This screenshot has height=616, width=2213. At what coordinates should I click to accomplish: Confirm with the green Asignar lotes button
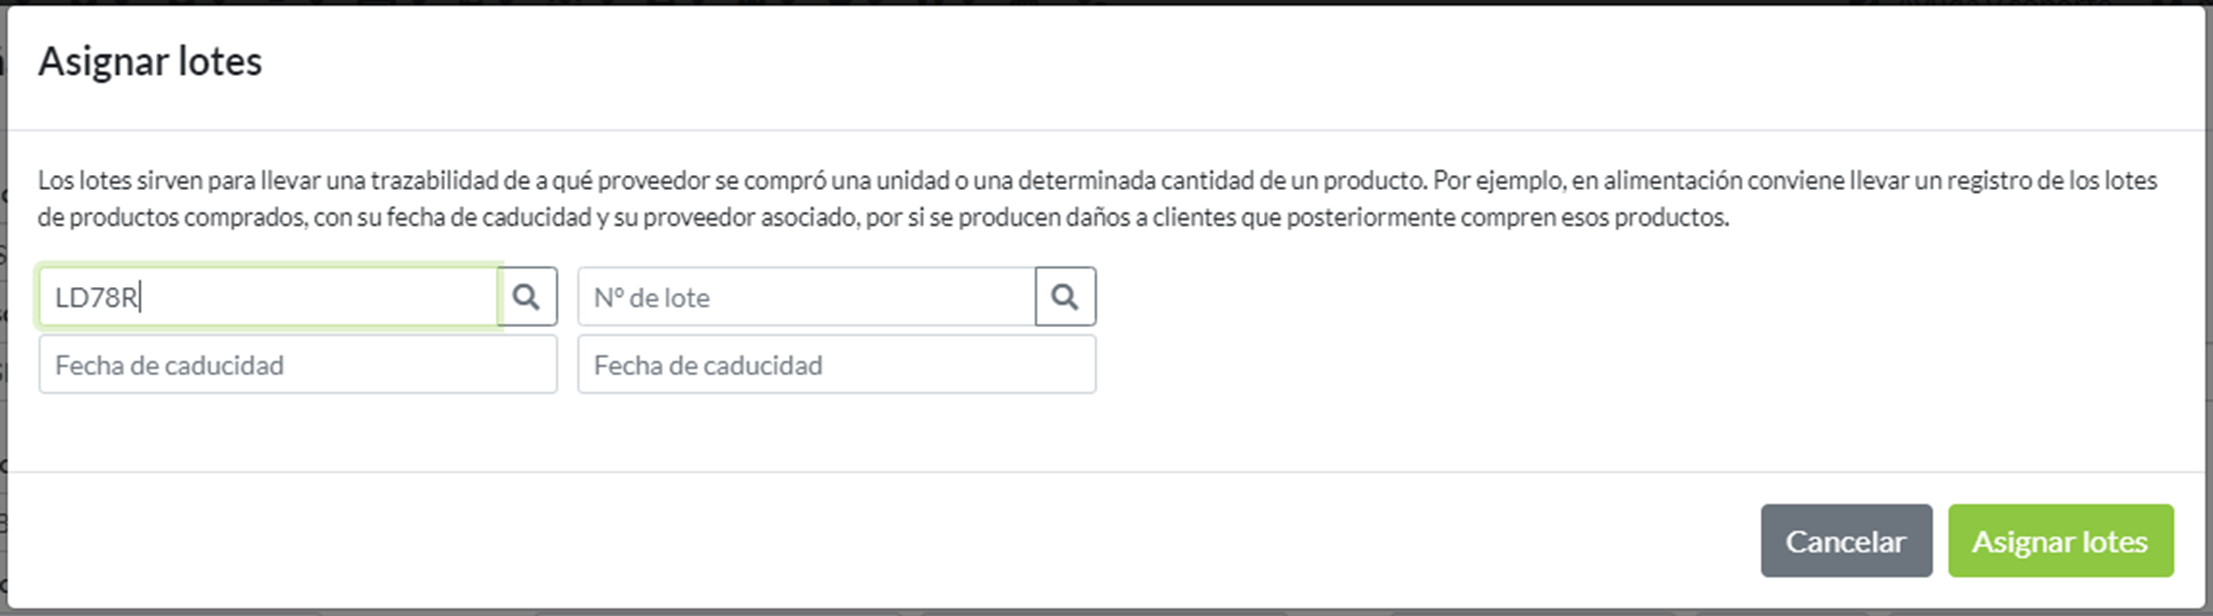pyautogui.click(x=2060, y=541)
